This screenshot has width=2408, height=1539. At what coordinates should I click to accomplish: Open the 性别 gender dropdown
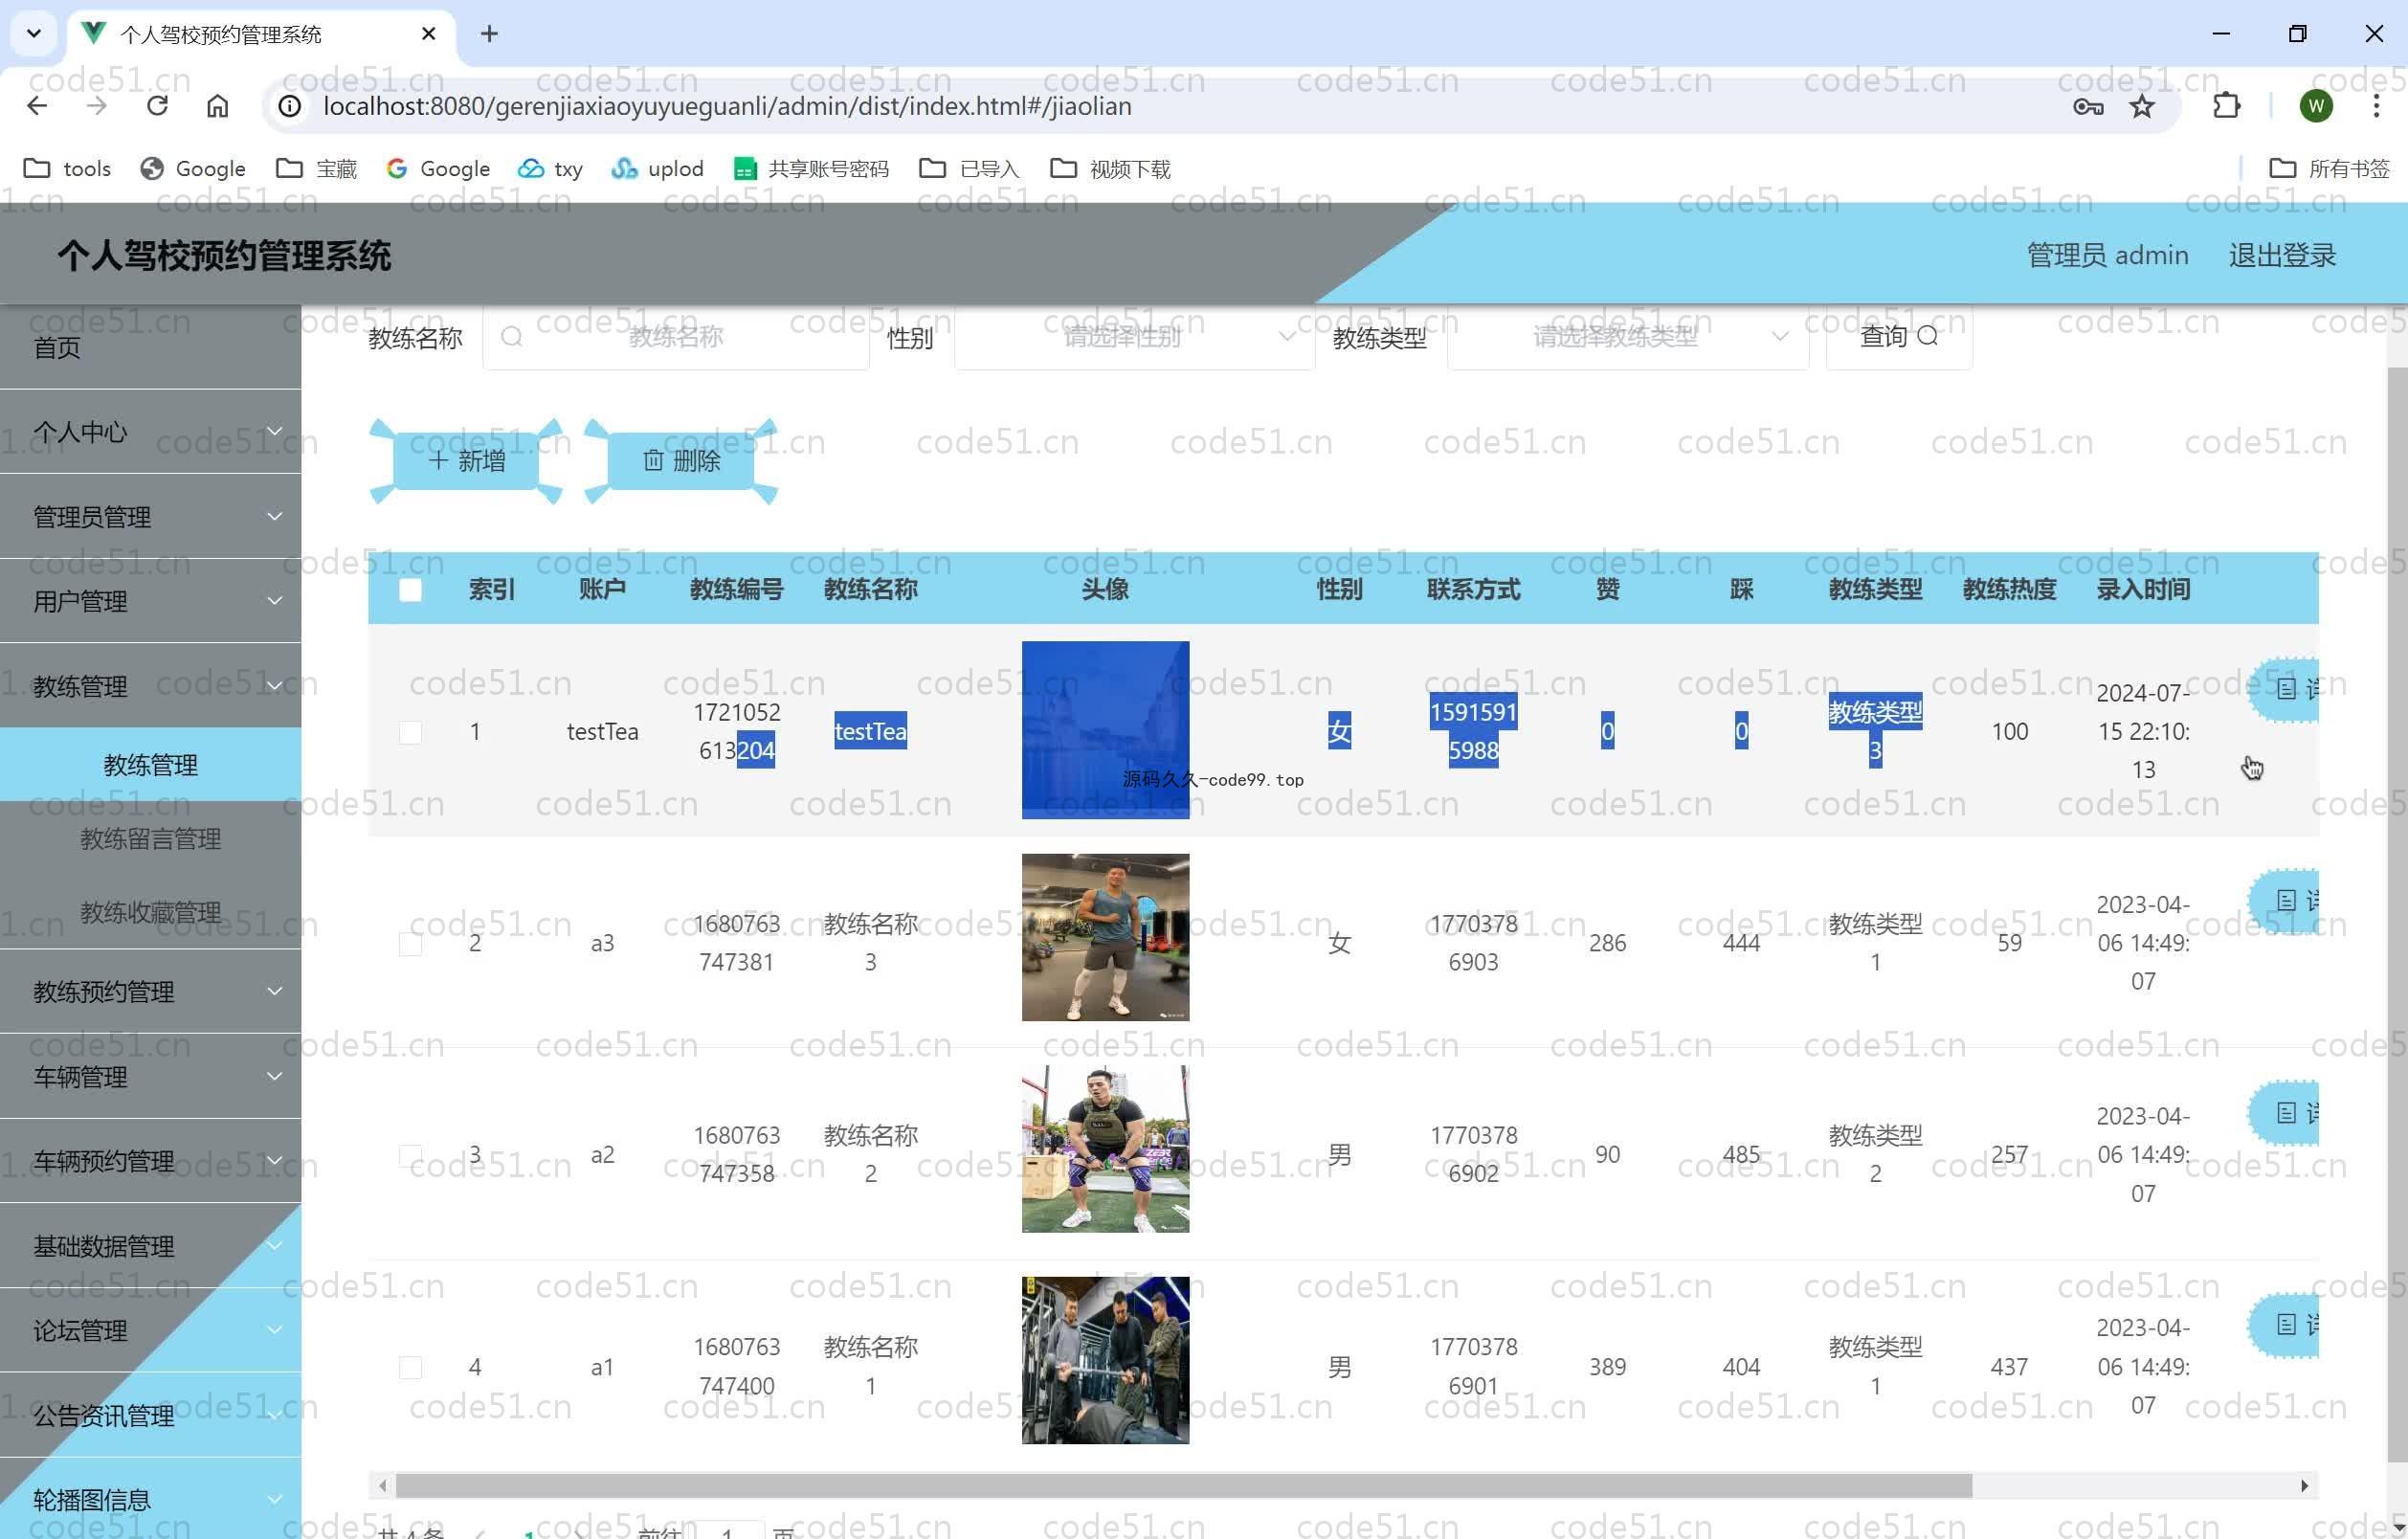(1134, 337)
